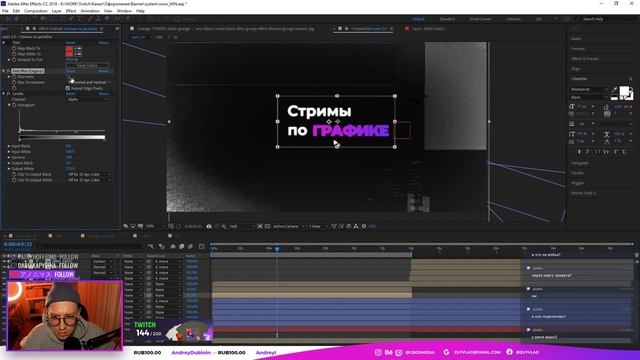Open Active Camera view dropdown
This screenshot has height=360, width=640.
point(289,226)
